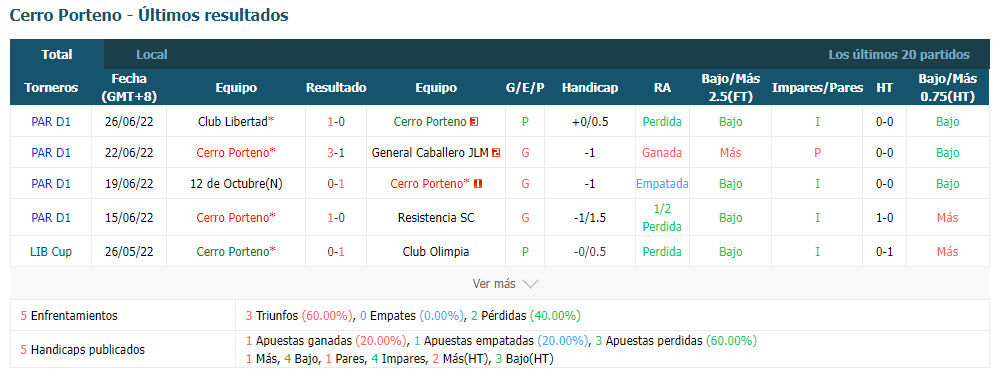Viewport: 1000px width, 376px height.
Task: Click the Bajo/Más 2.5(FT) column header
Action: click(731, 88)
